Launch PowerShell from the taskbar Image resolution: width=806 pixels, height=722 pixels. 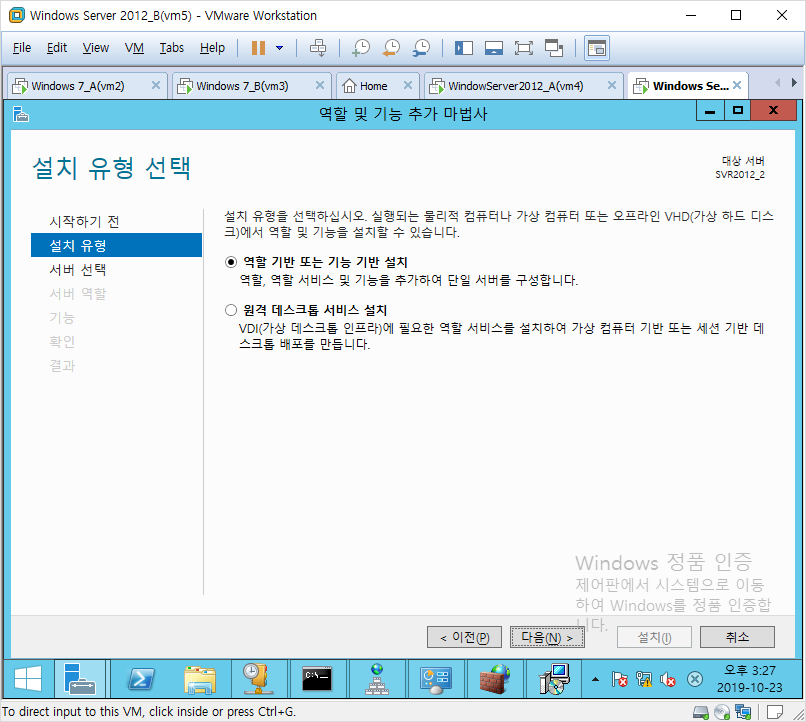(140, 679)
